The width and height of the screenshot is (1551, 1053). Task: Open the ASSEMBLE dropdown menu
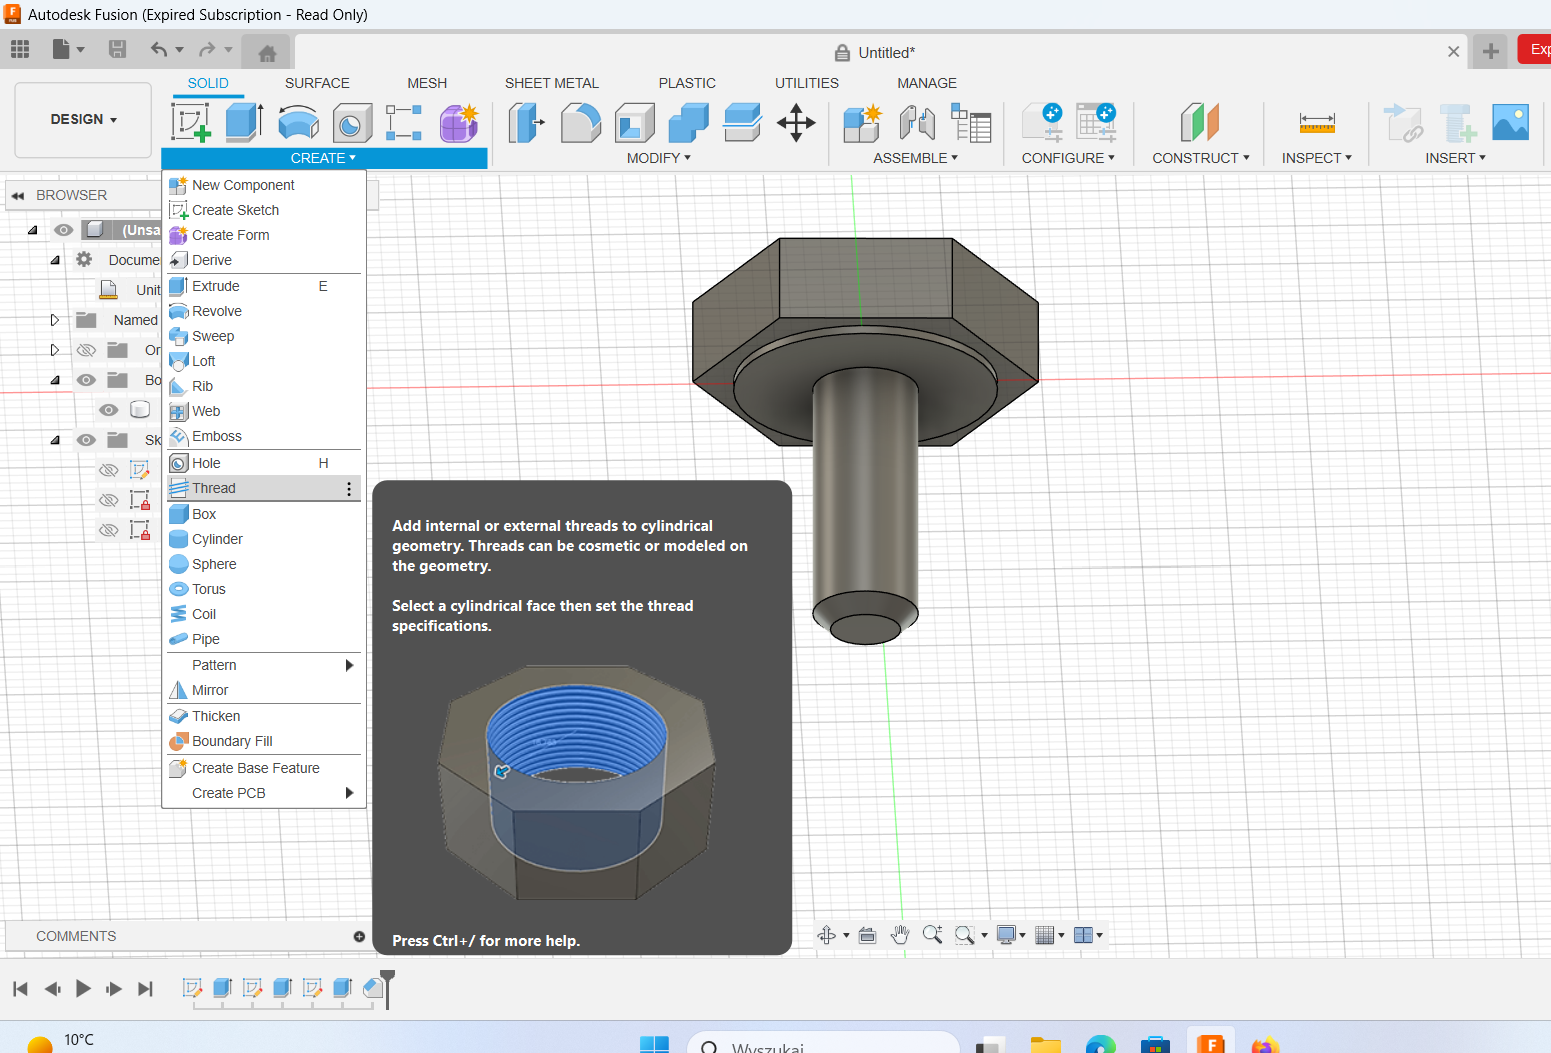coord(916,158)
